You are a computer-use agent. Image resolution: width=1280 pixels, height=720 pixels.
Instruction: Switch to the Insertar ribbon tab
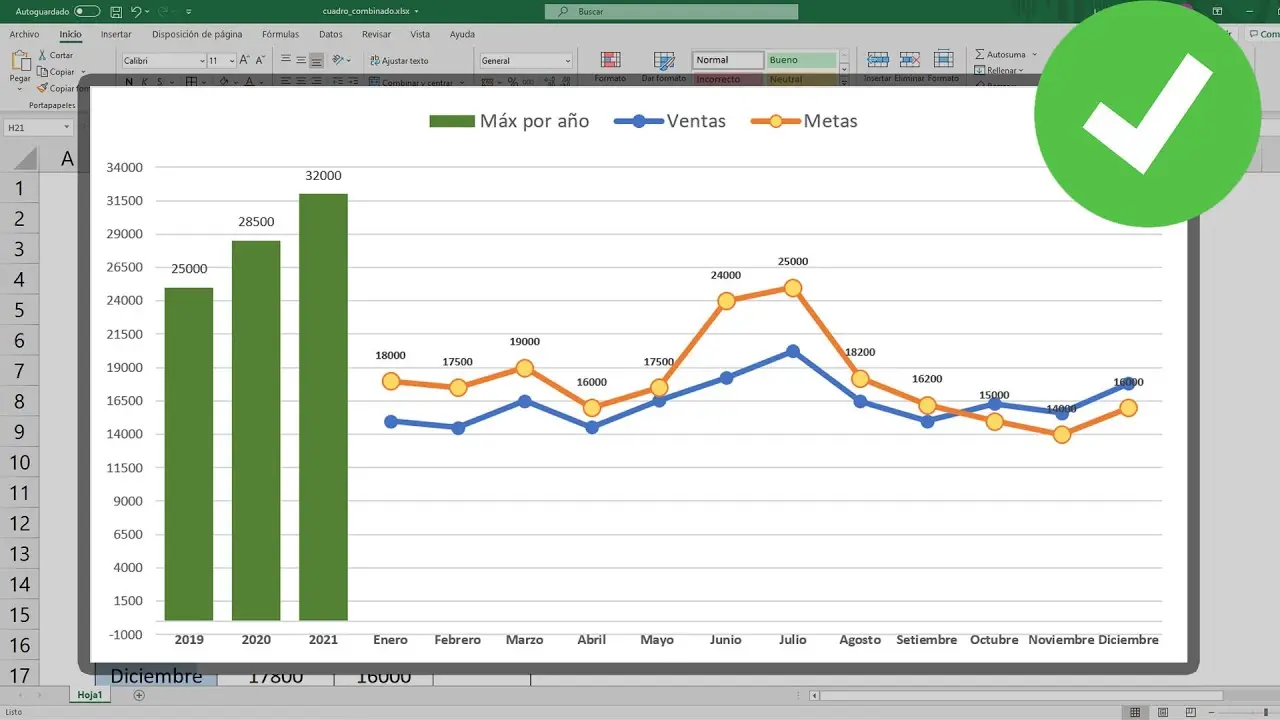116,34
